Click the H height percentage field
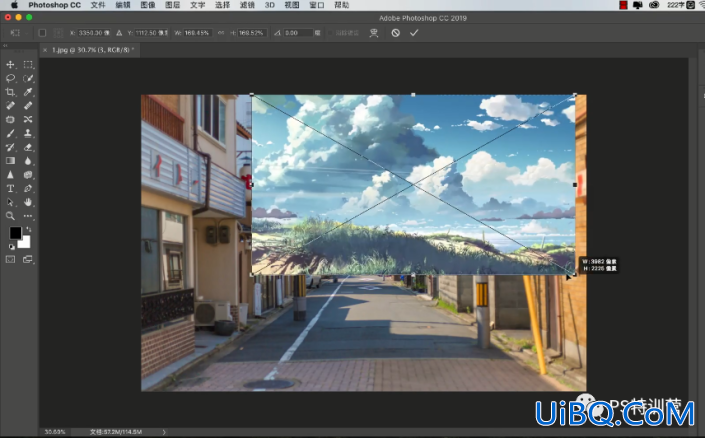Screen dimensions: 705x438 [252, 33]
